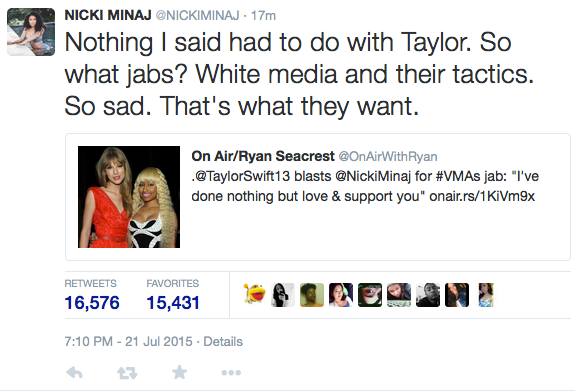
Task: Click the quoted tweet photo thumbnail
Action: point(129,197)
